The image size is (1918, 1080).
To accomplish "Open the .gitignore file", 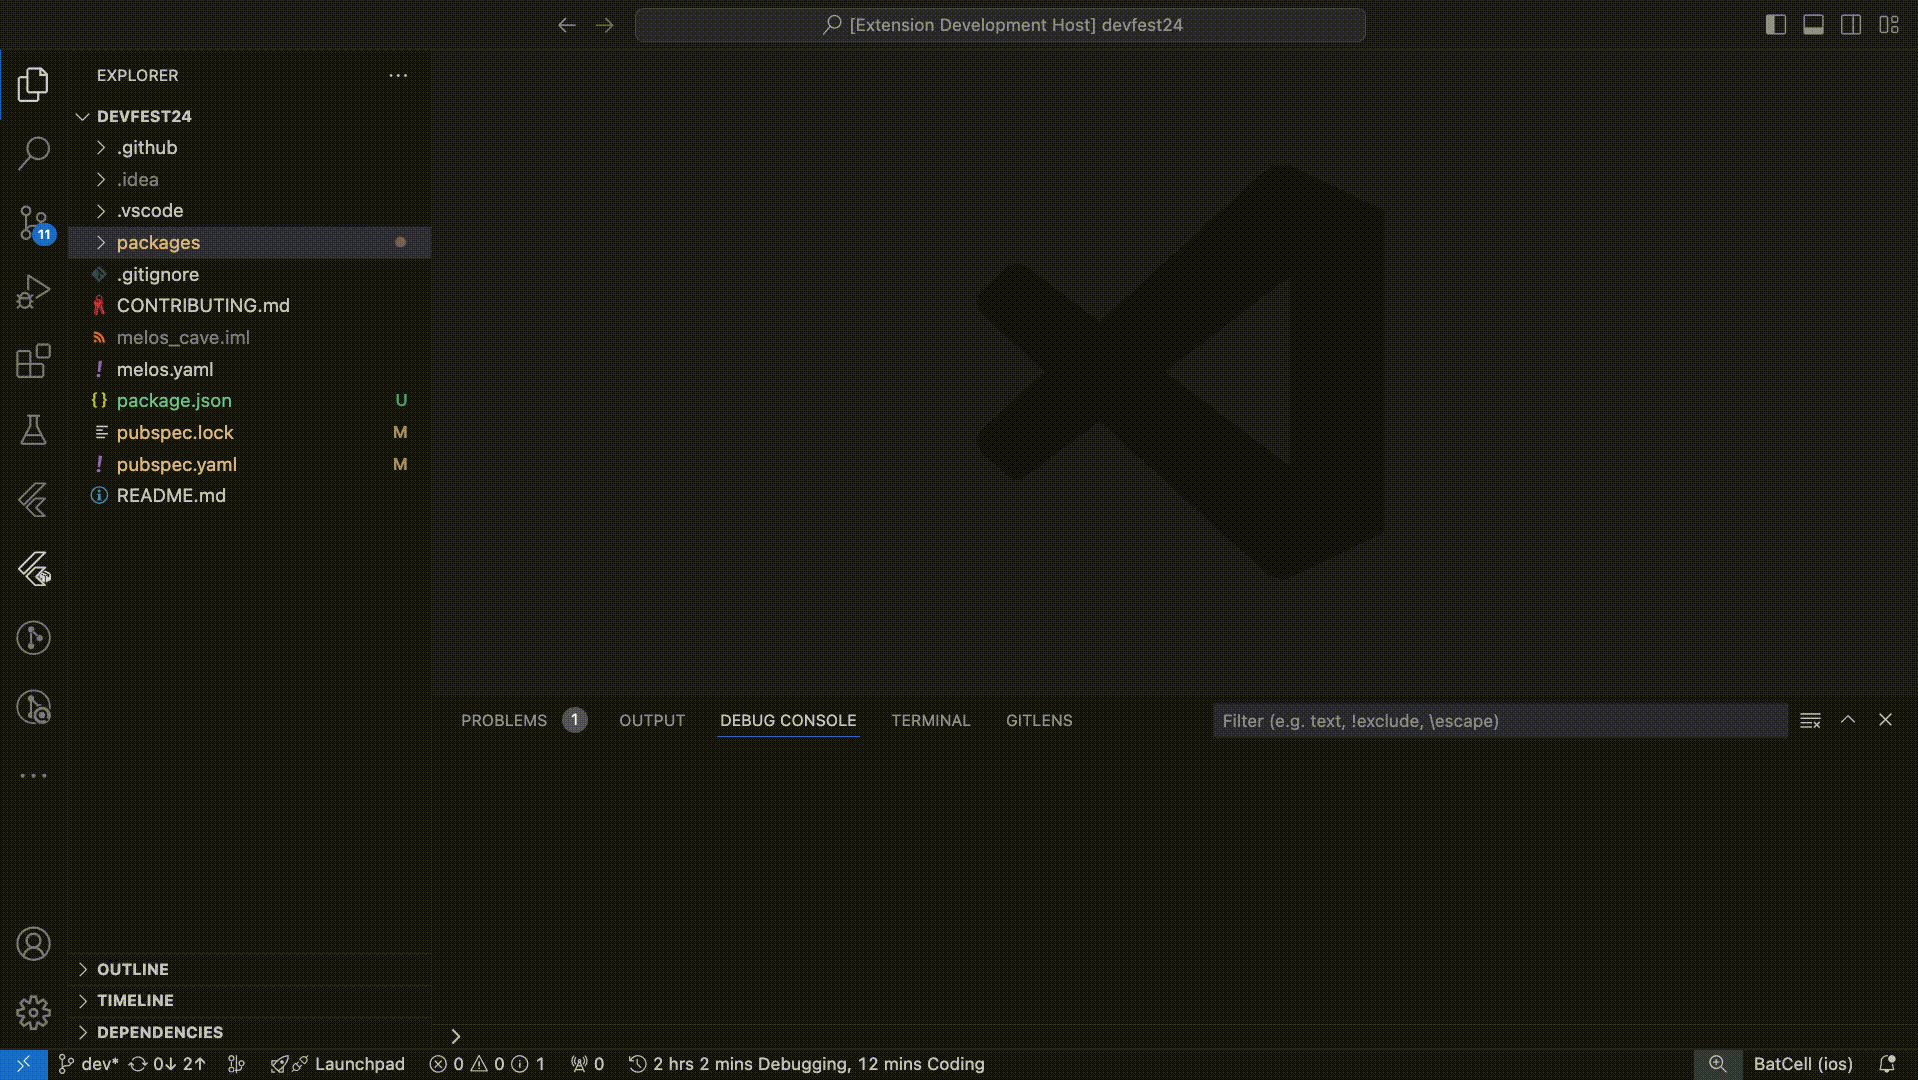I will coord(249,274).
